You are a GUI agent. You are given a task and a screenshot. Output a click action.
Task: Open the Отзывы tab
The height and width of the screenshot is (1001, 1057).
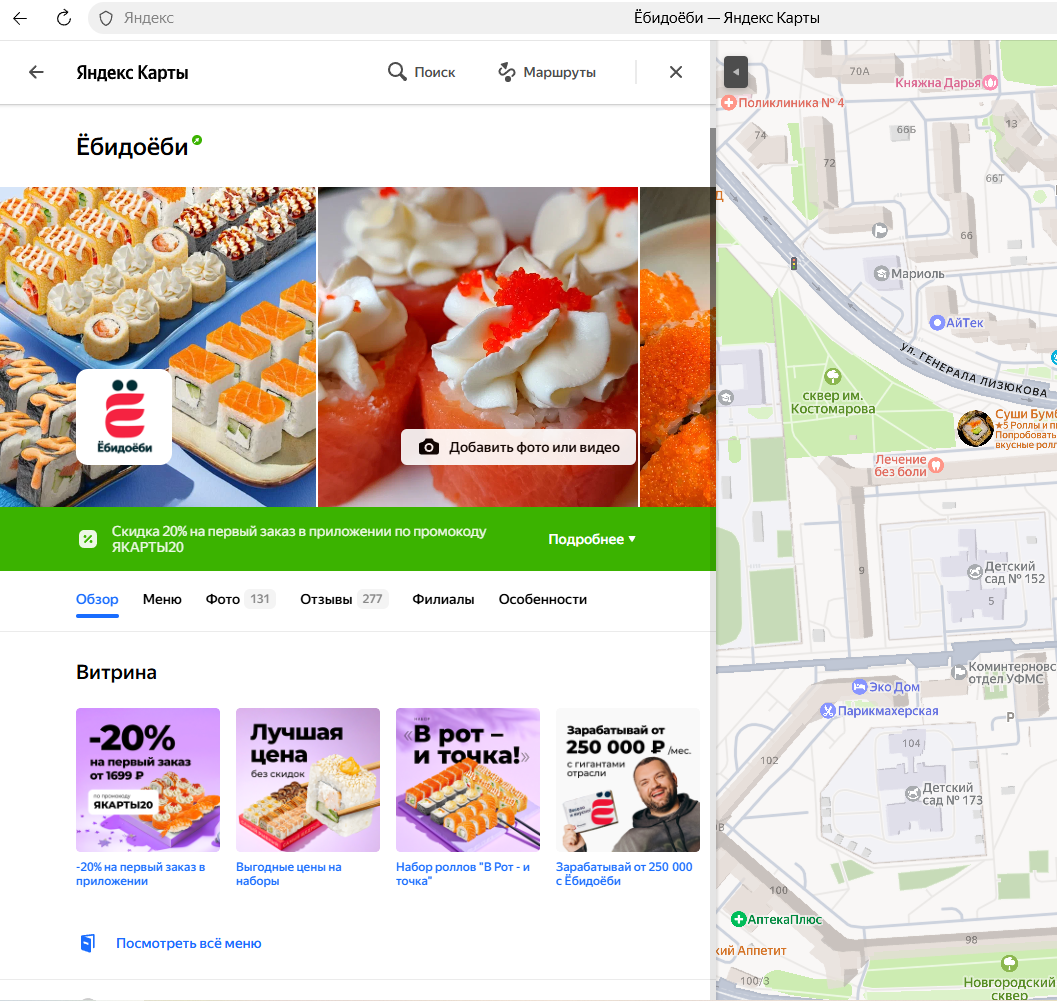click(x=329, y=599)
